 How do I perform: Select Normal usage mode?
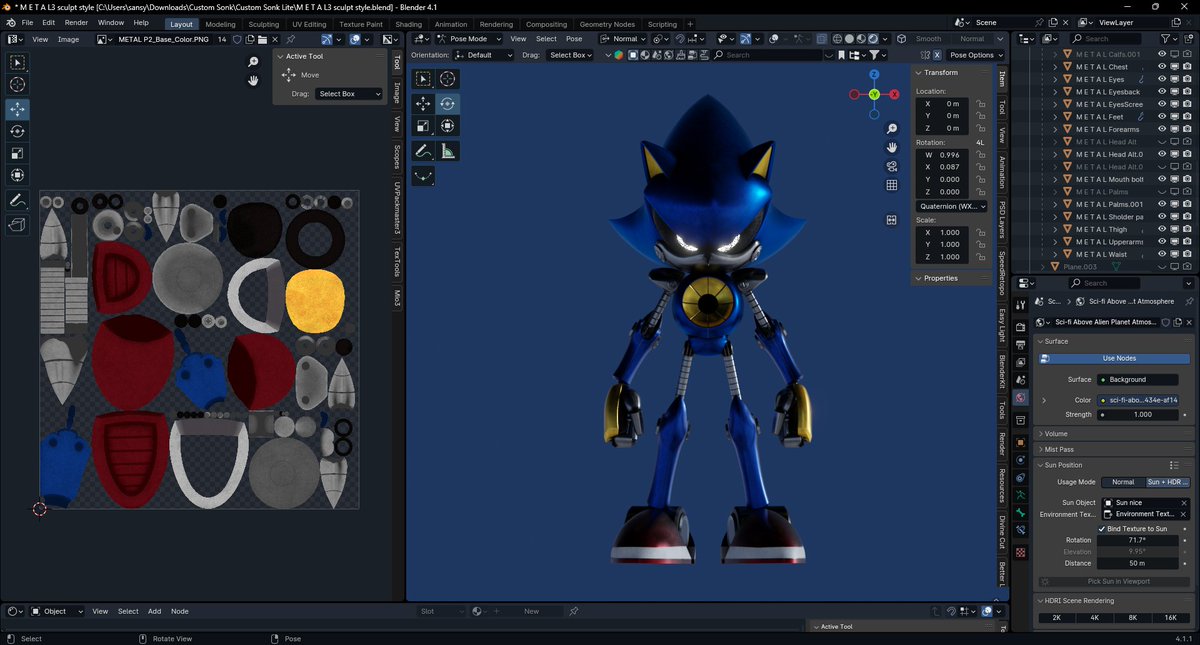[1123, 482]
